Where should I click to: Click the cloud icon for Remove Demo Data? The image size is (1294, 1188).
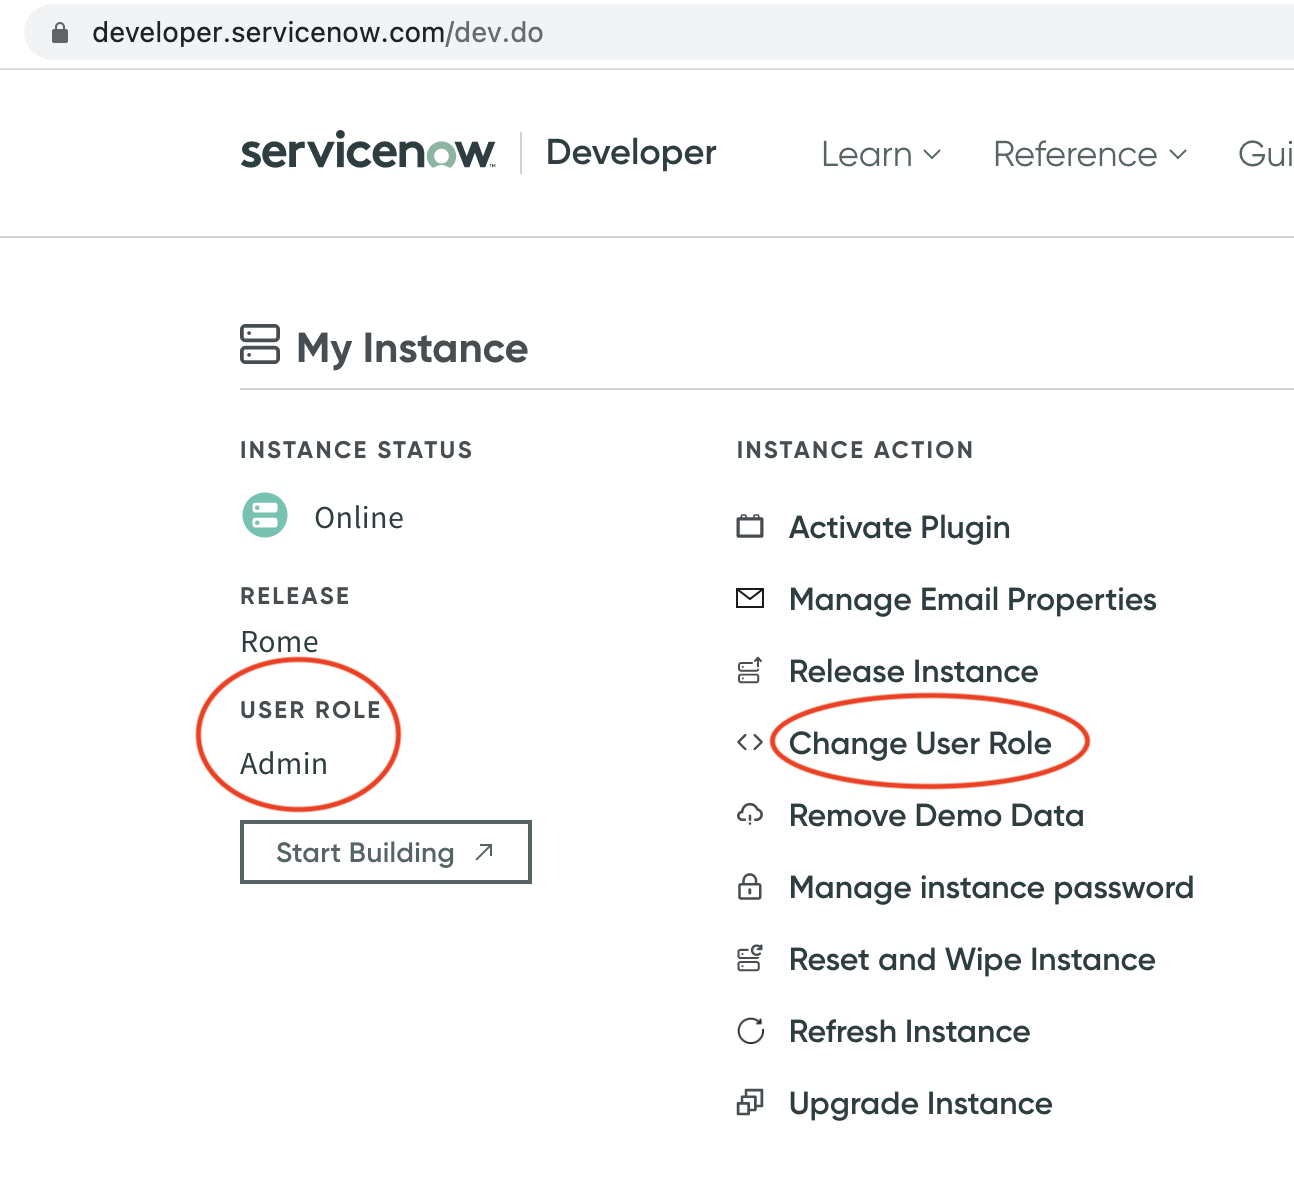click(x=750, y=814)
